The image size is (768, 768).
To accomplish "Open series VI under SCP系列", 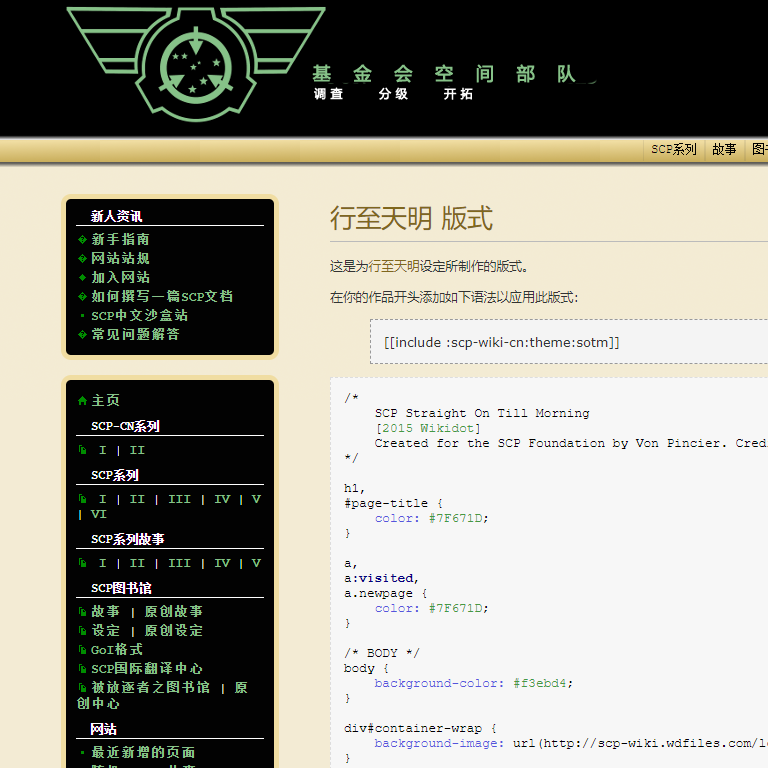I will [98, 515].
